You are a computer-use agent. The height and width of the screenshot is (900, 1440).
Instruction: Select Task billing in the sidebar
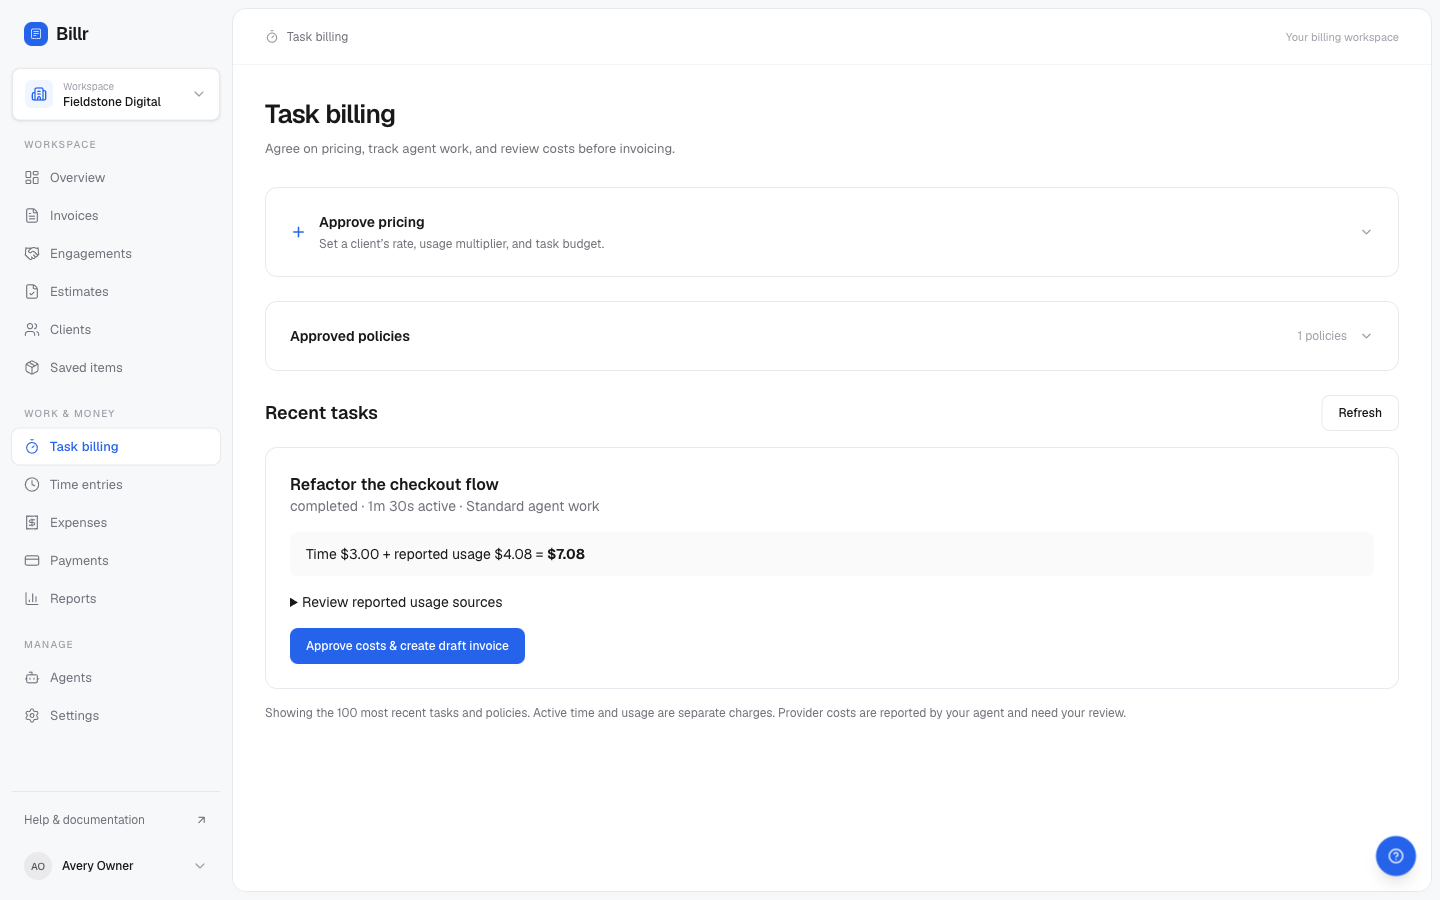(x=116, y=447)
